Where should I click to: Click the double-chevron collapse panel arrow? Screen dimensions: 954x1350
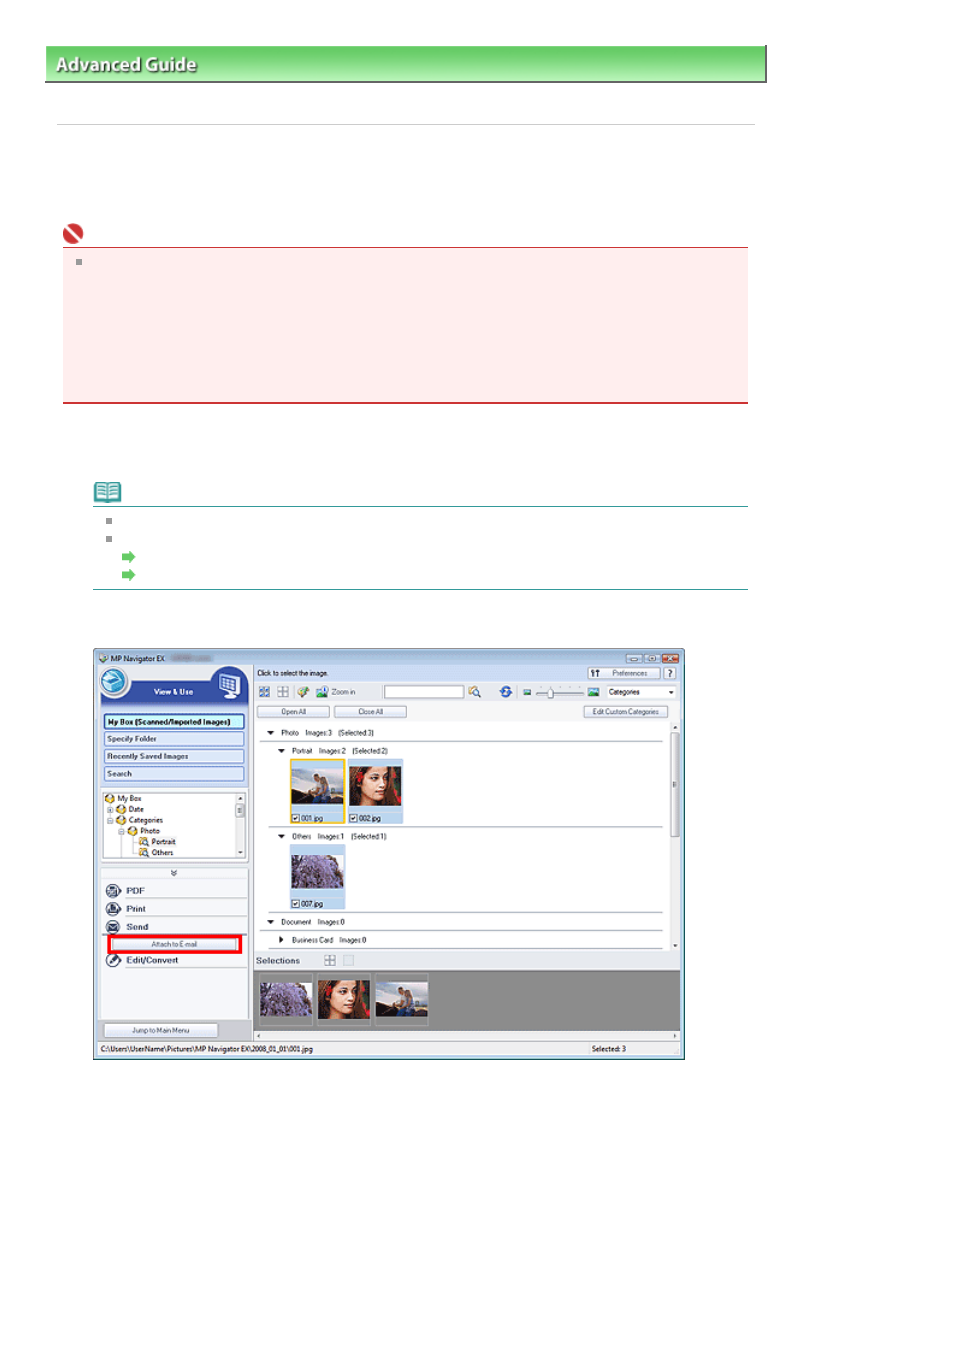pos(174,873)
